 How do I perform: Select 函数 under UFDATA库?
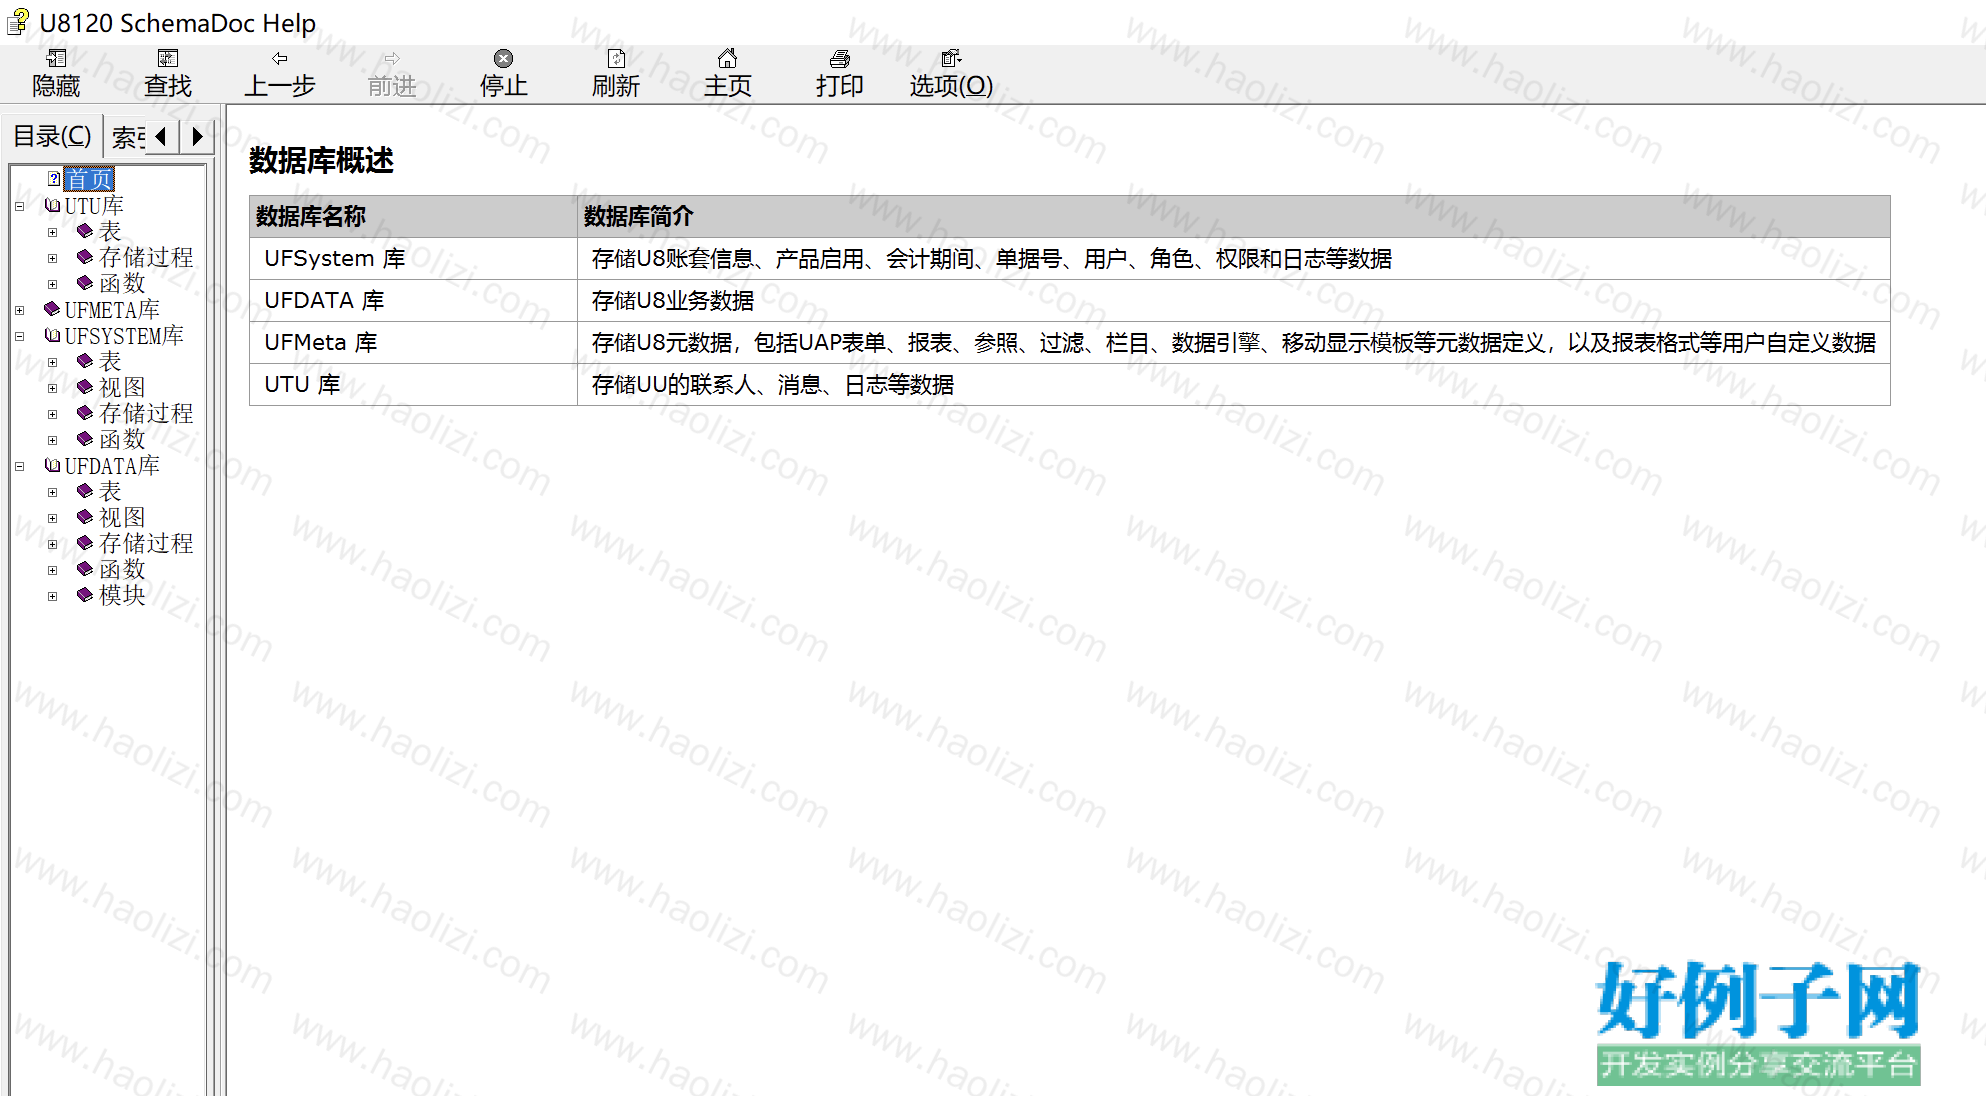(122, 570)
